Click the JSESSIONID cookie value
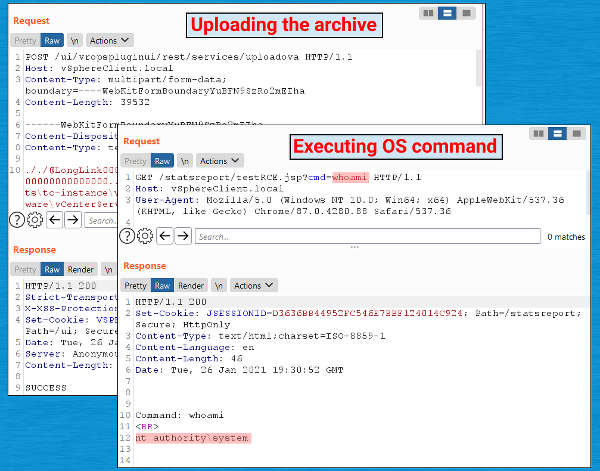The image size is (600, 471). coord(367,313)
